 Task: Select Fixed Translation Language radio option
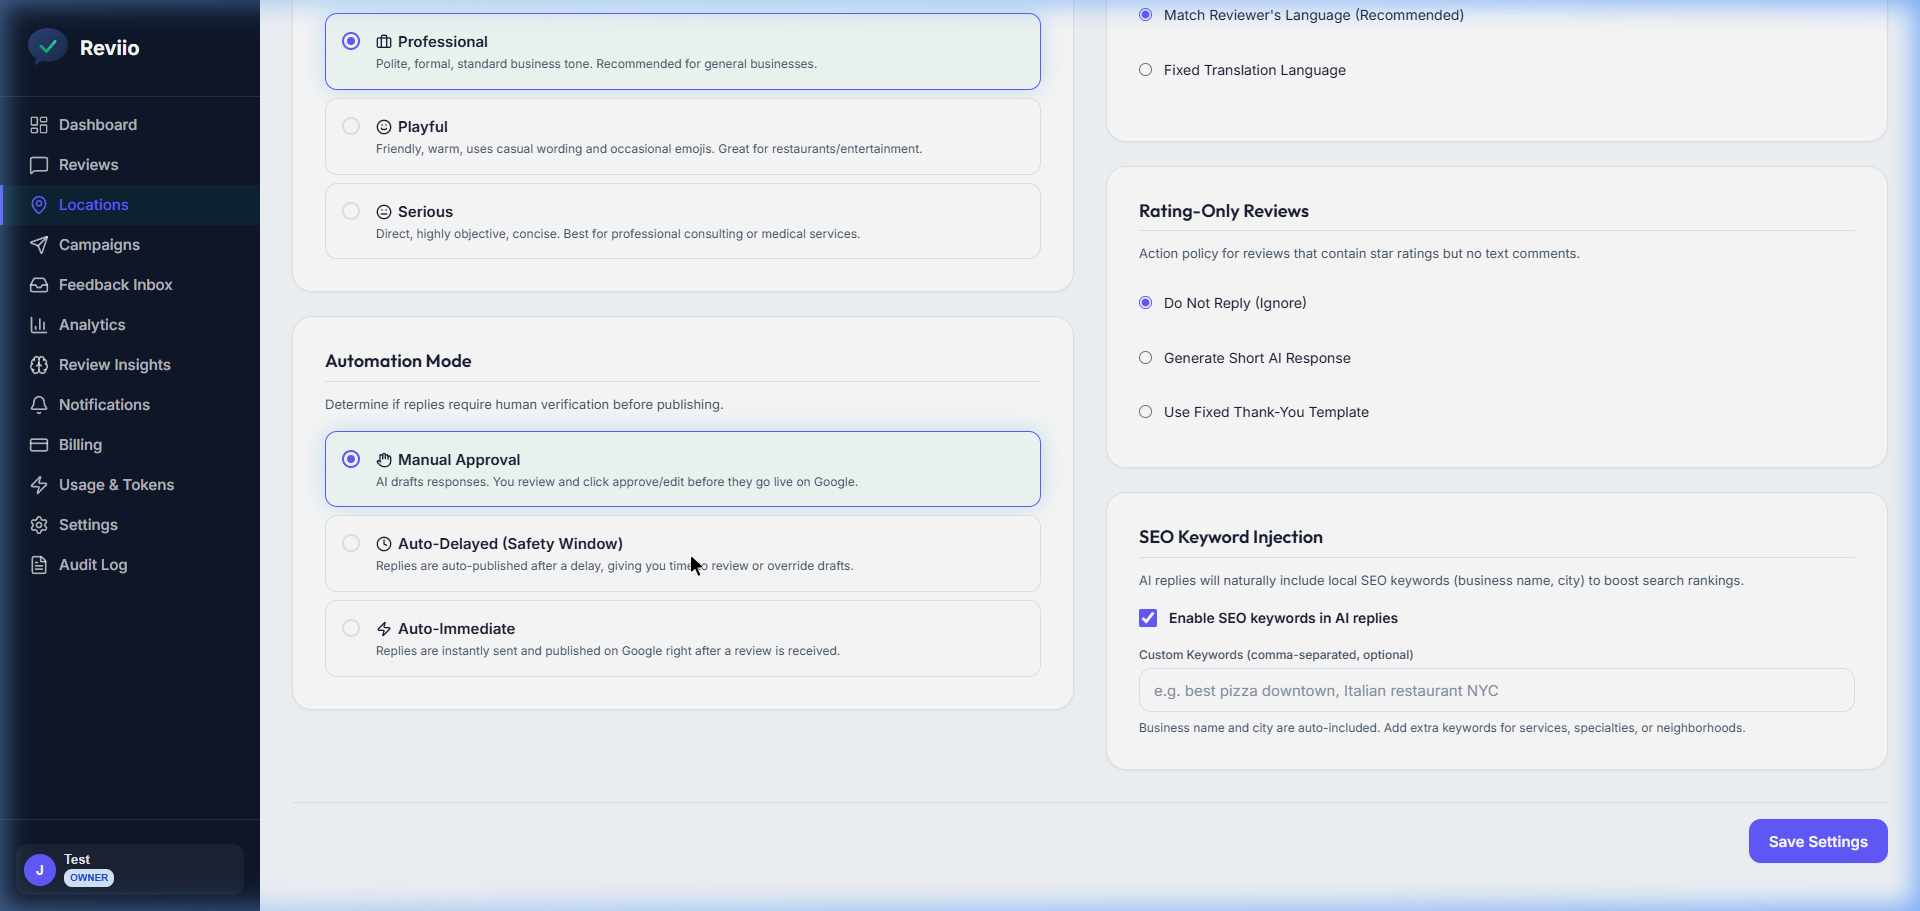(1146, 70)
